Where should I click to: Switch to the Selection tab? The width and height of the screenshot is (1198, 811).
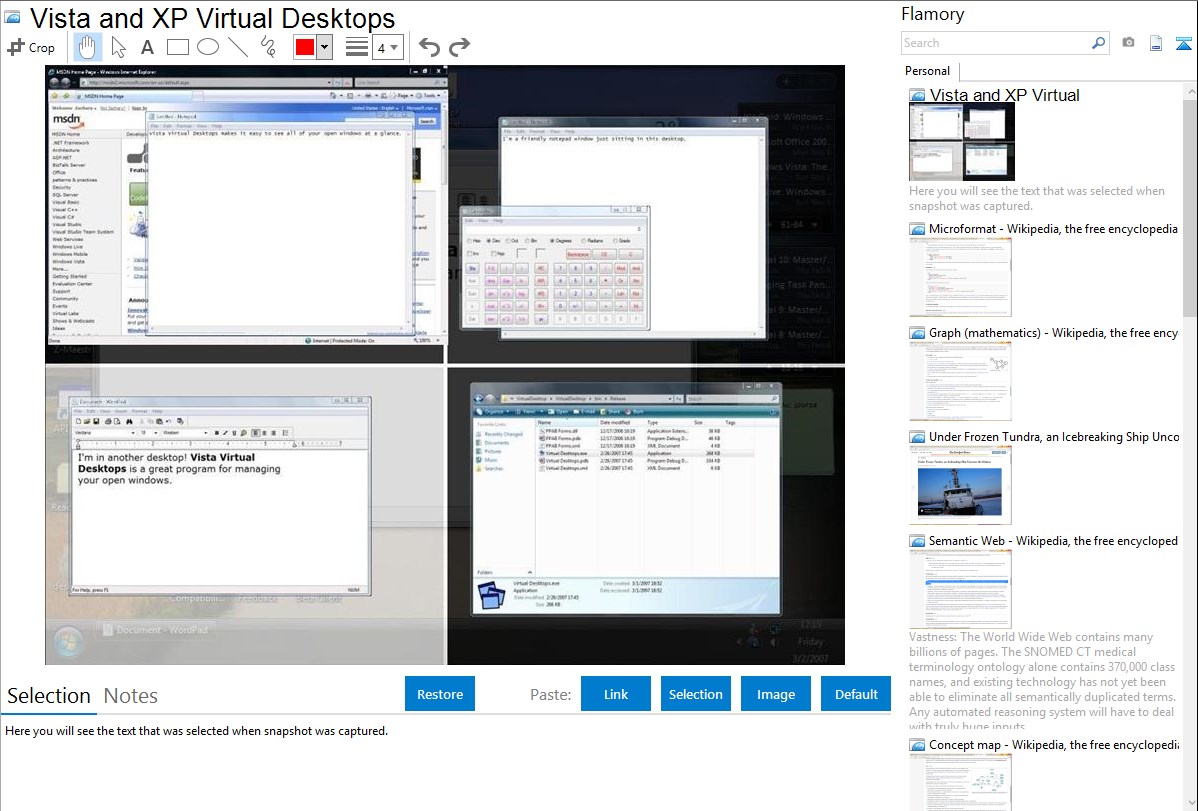[49, 696]
